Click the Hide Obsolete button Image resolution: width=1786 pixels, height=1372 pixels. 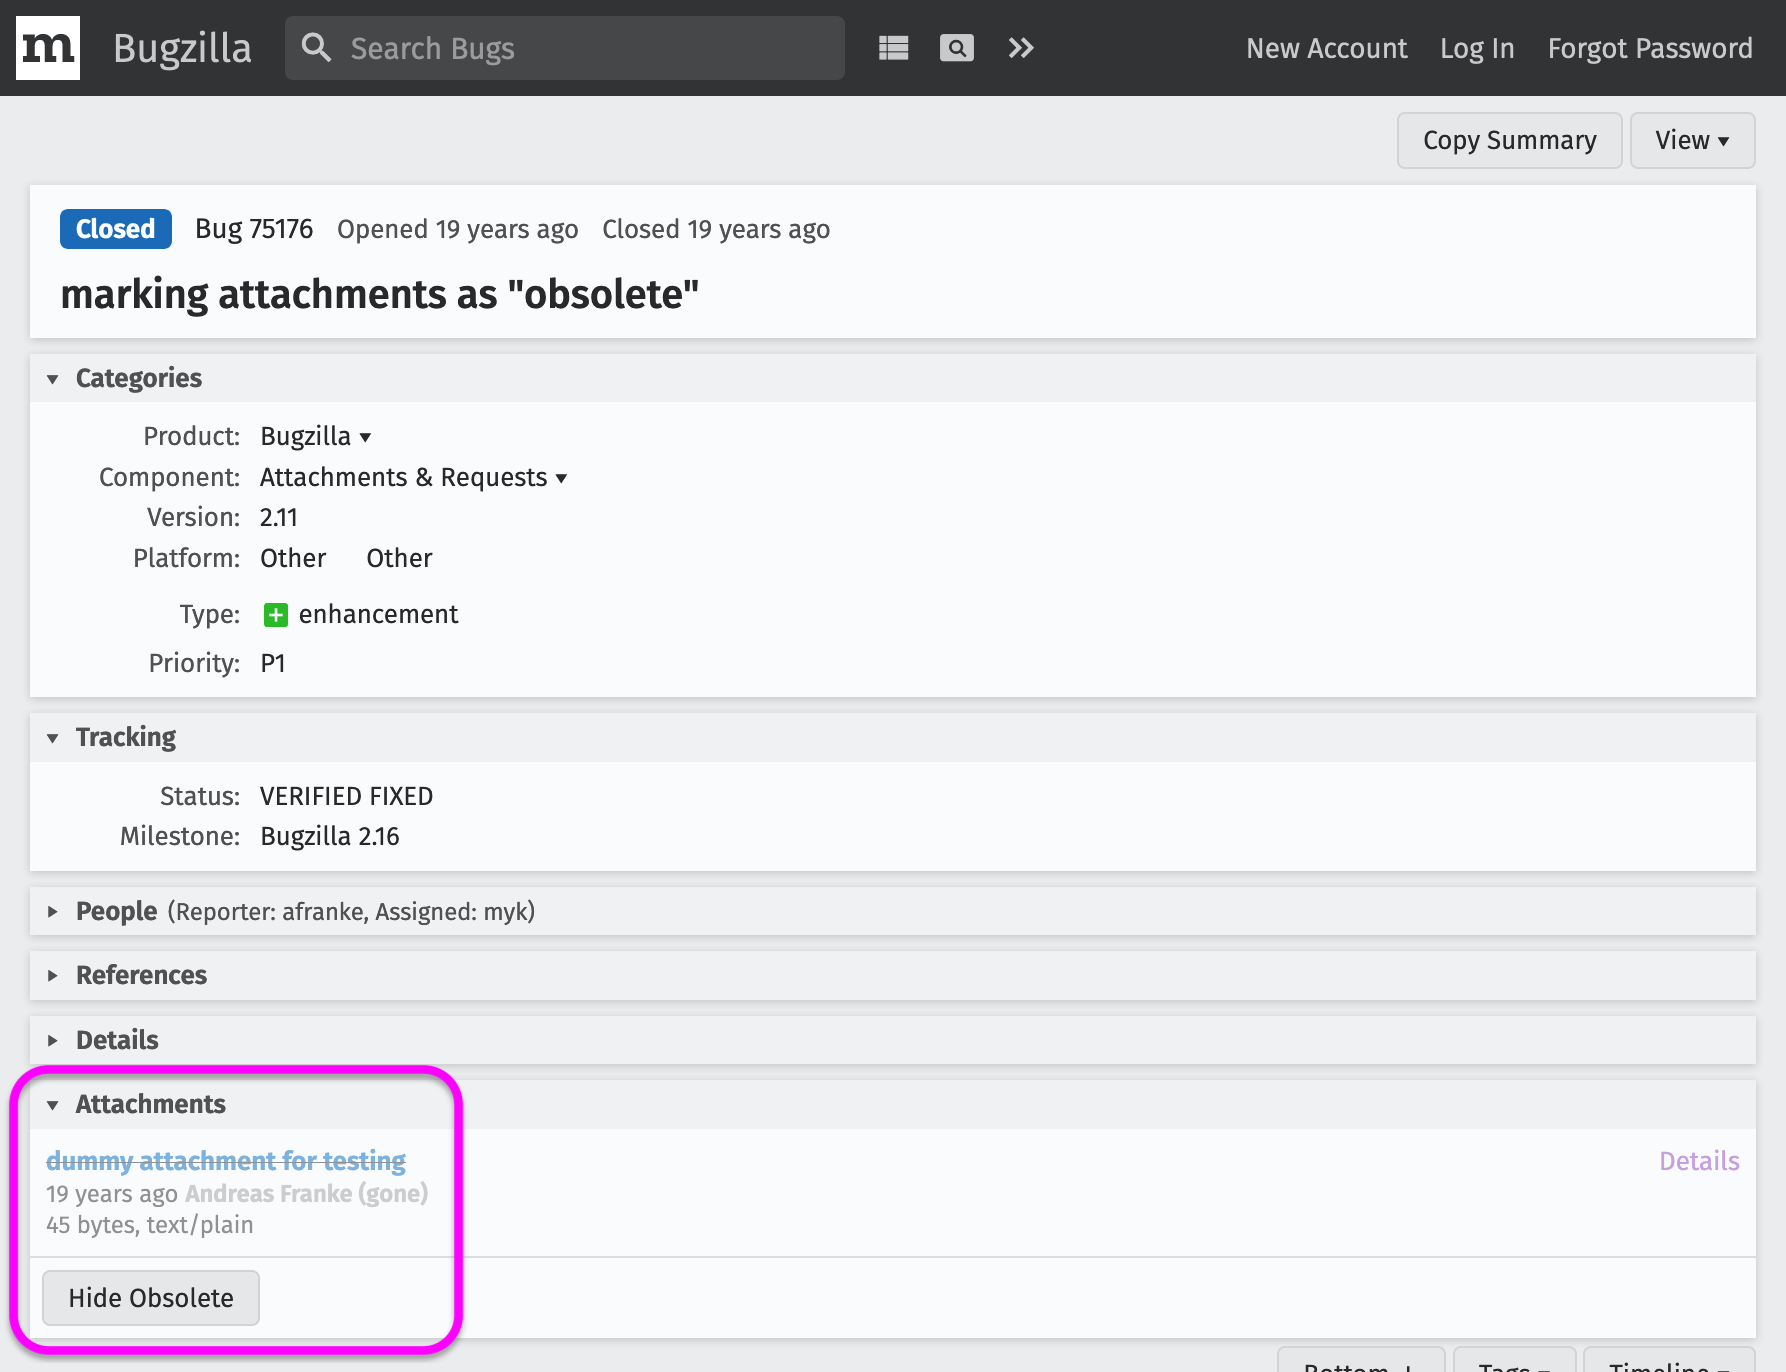click(151, 1298)
